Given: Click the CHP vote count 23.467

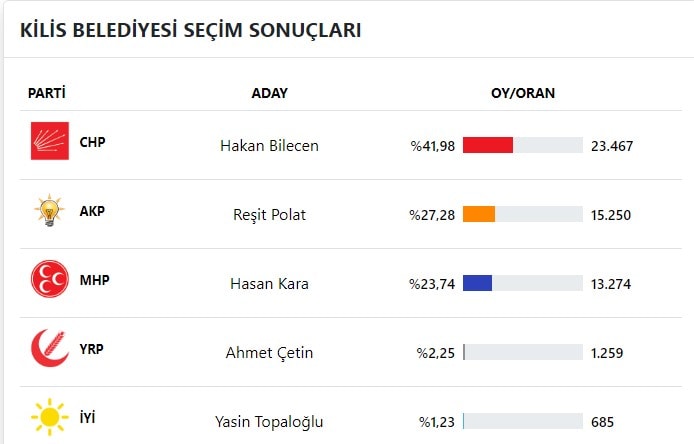Looking at the screenshot, I should coord(612,146).
